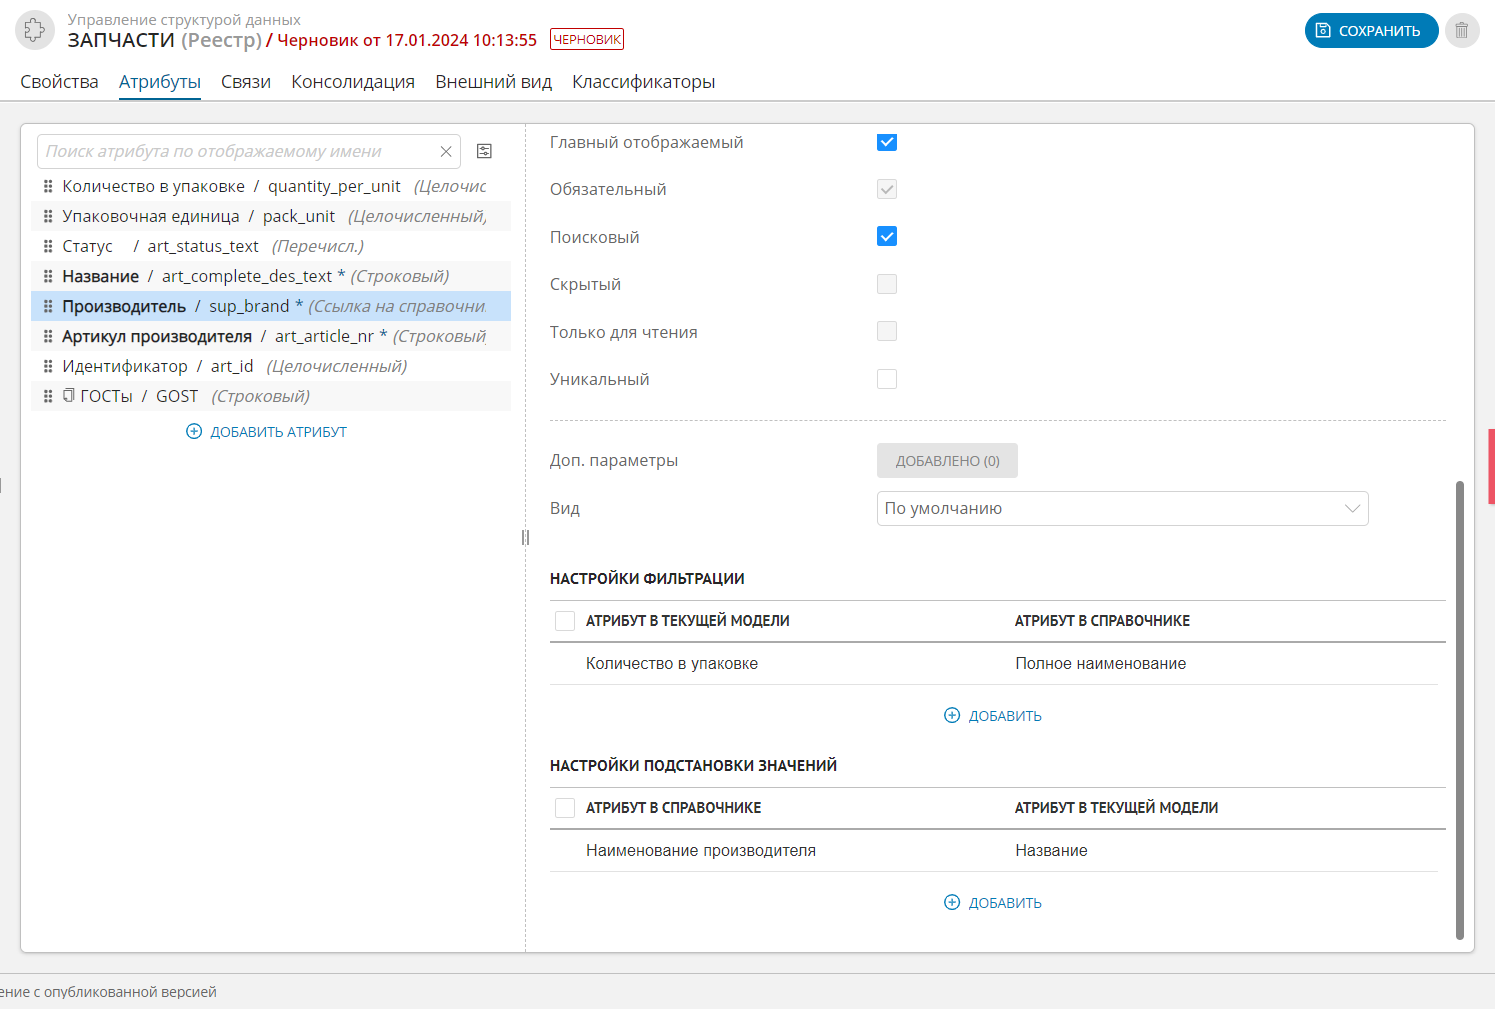Toggle Поисковый checkbox

coord(887,236)
